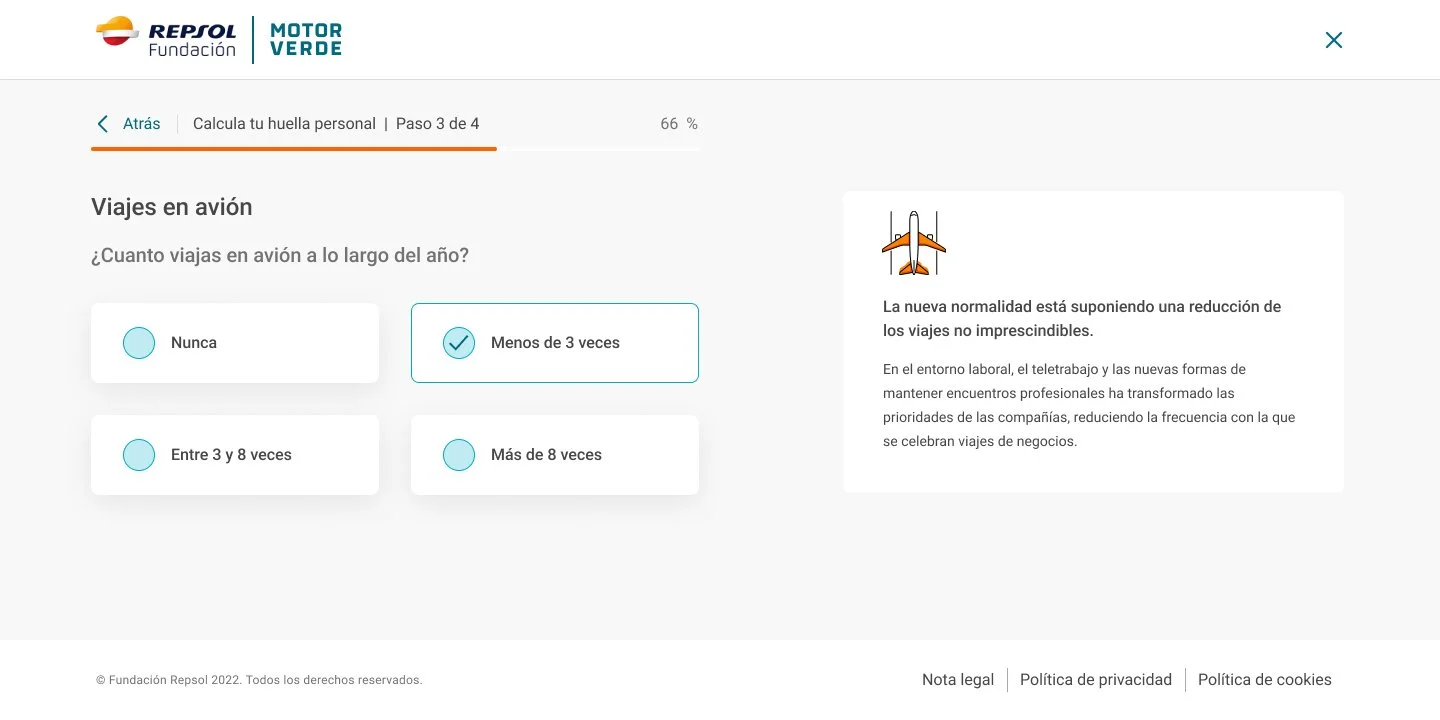Click the "Calcula tu huella personal" title
The width and height of the screenshot is (1440, 720).
click(x=284, y=124)
